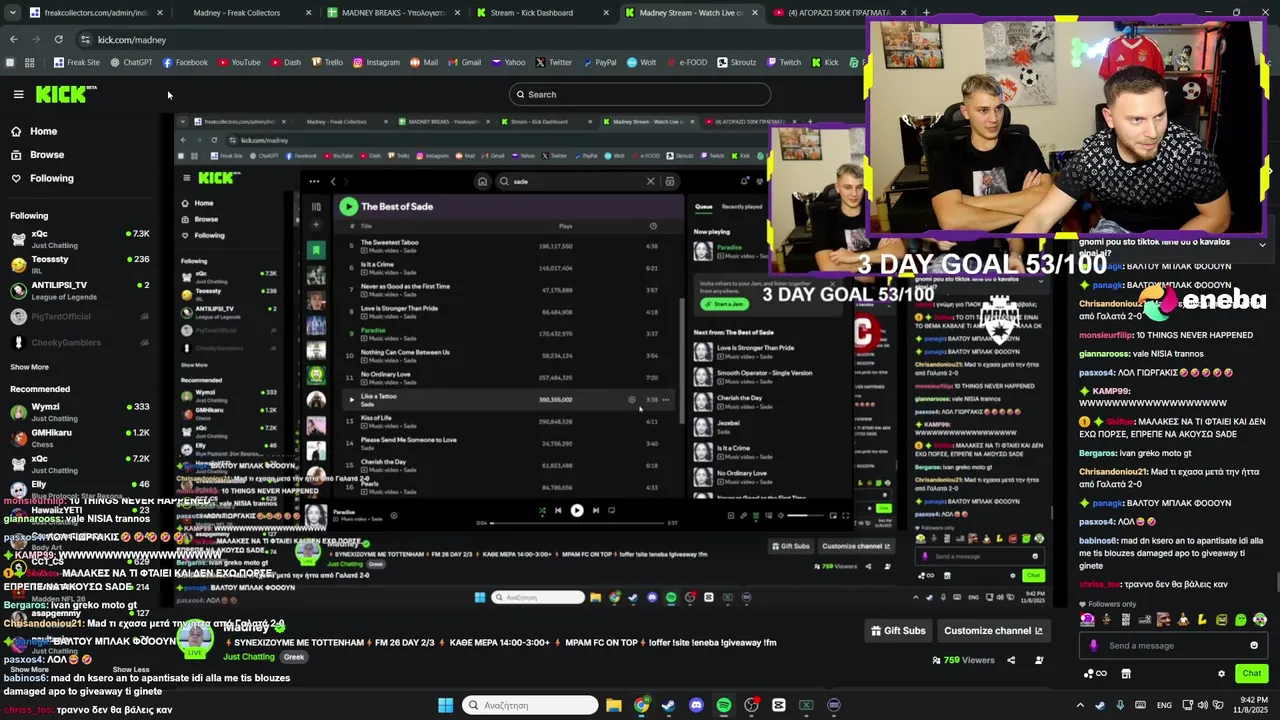Focus the Send a message input
1280x720 pixels.
pos(1171,645)
